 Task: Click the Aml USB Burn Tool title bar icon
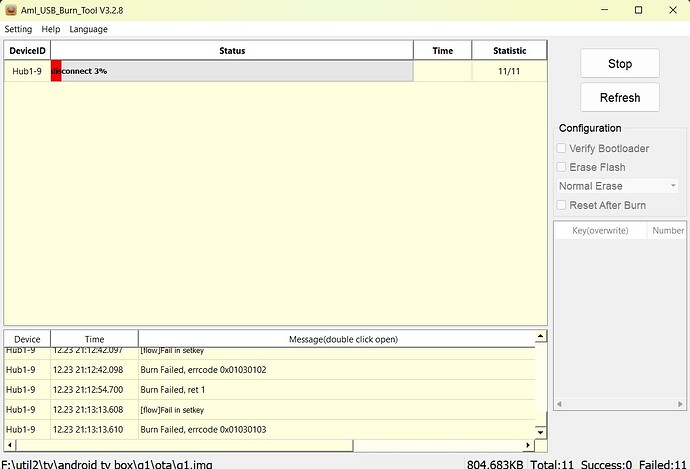[x=10, y=9]
